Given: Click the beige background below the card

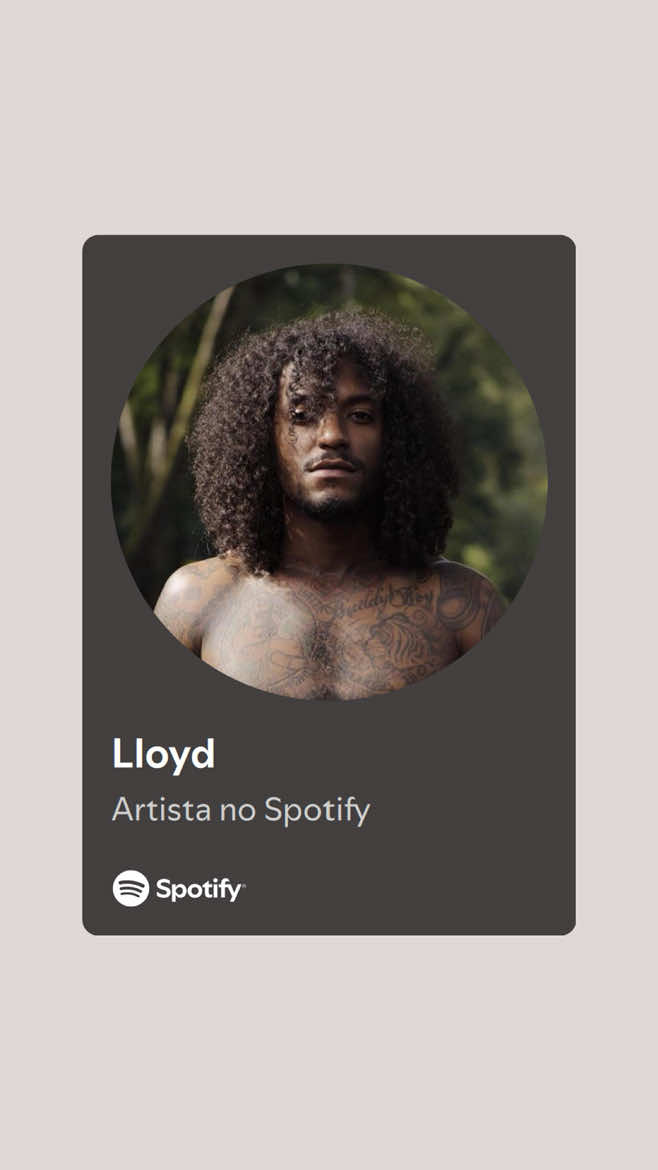Looking at the screenshot, I should (x=329, y=1052).
